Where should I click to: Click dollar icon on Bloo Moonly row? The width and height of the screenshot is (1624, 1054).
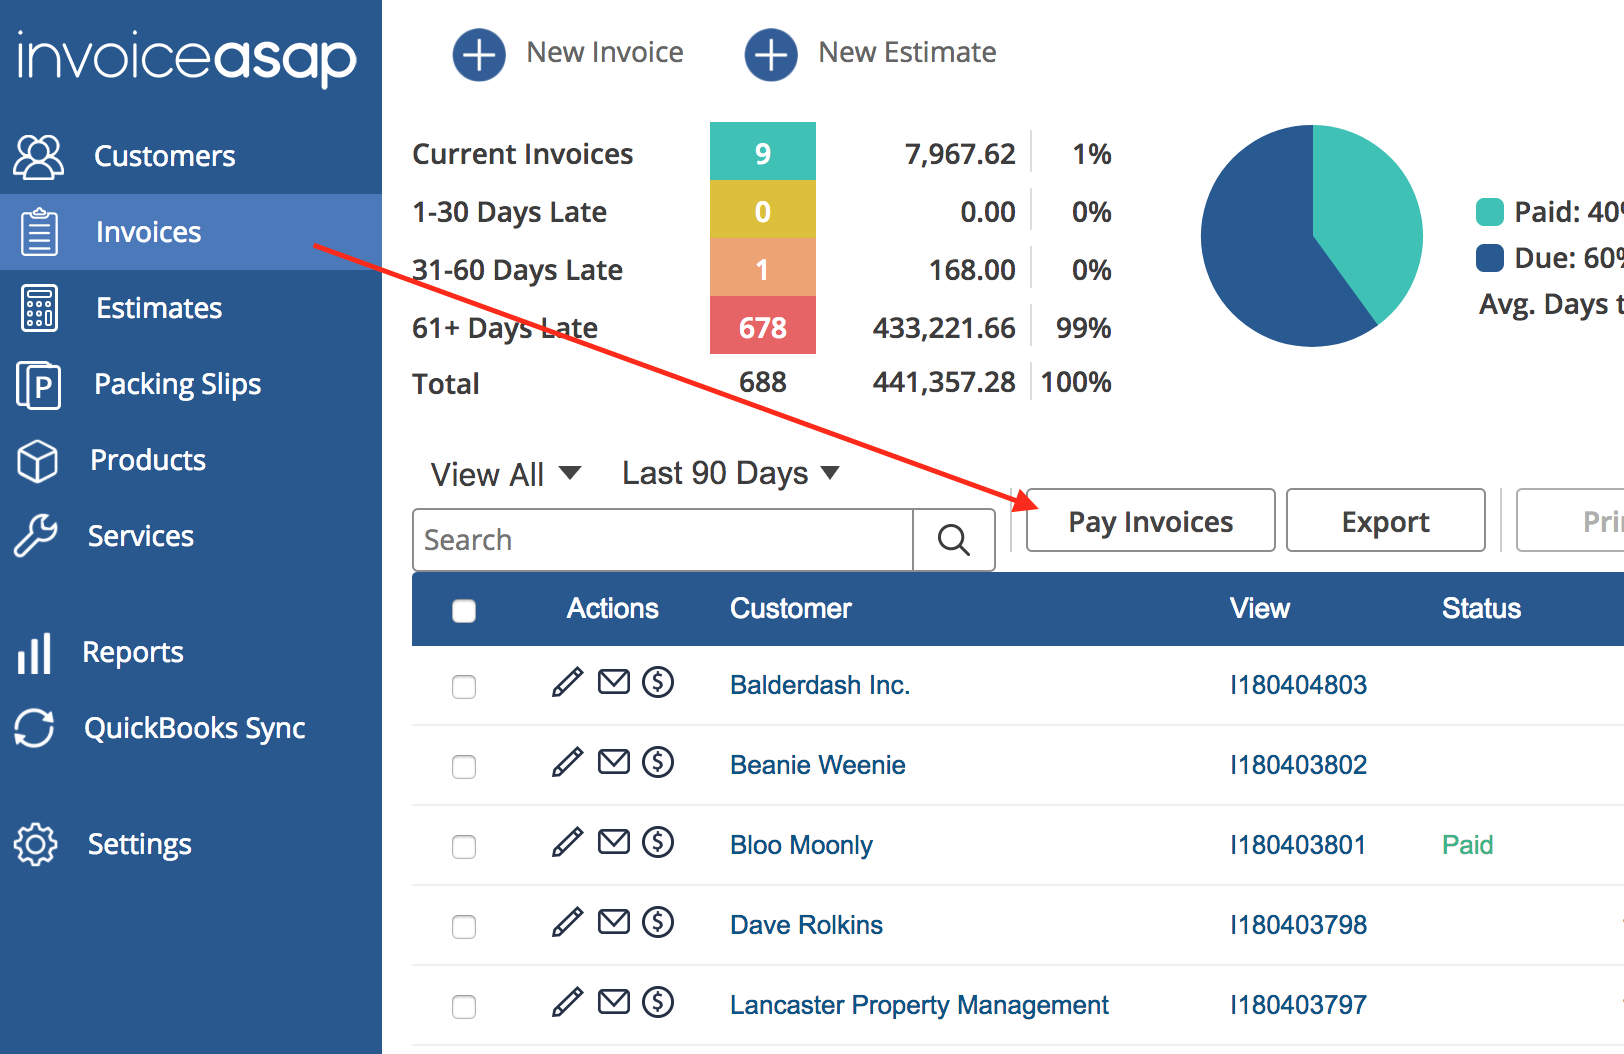click(658, 842)
